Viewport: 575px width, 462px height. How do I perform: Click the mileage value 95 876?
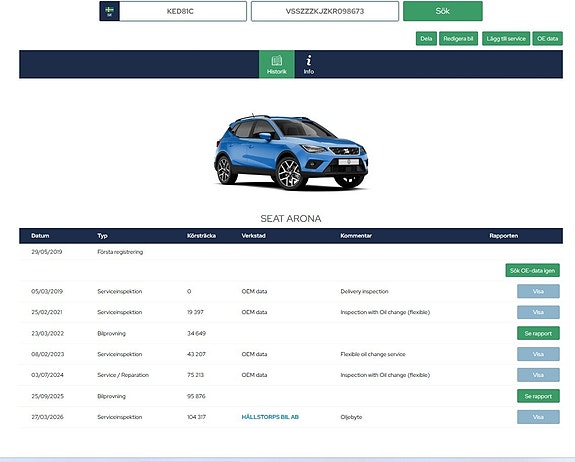pyautogui.click(x=196, y=396)
